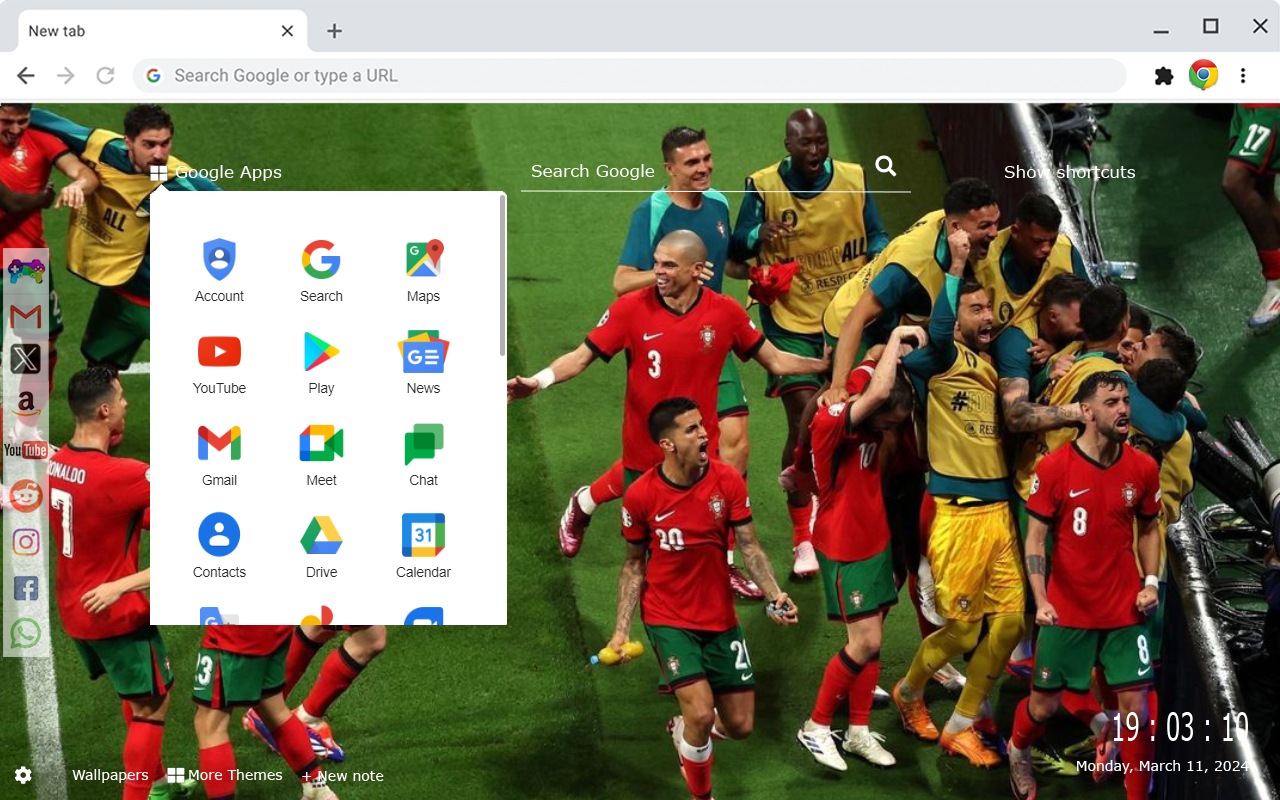The image size is (1280, 800).
Task: Open Gmail from the left sidebar
Action: click(26, 317)
